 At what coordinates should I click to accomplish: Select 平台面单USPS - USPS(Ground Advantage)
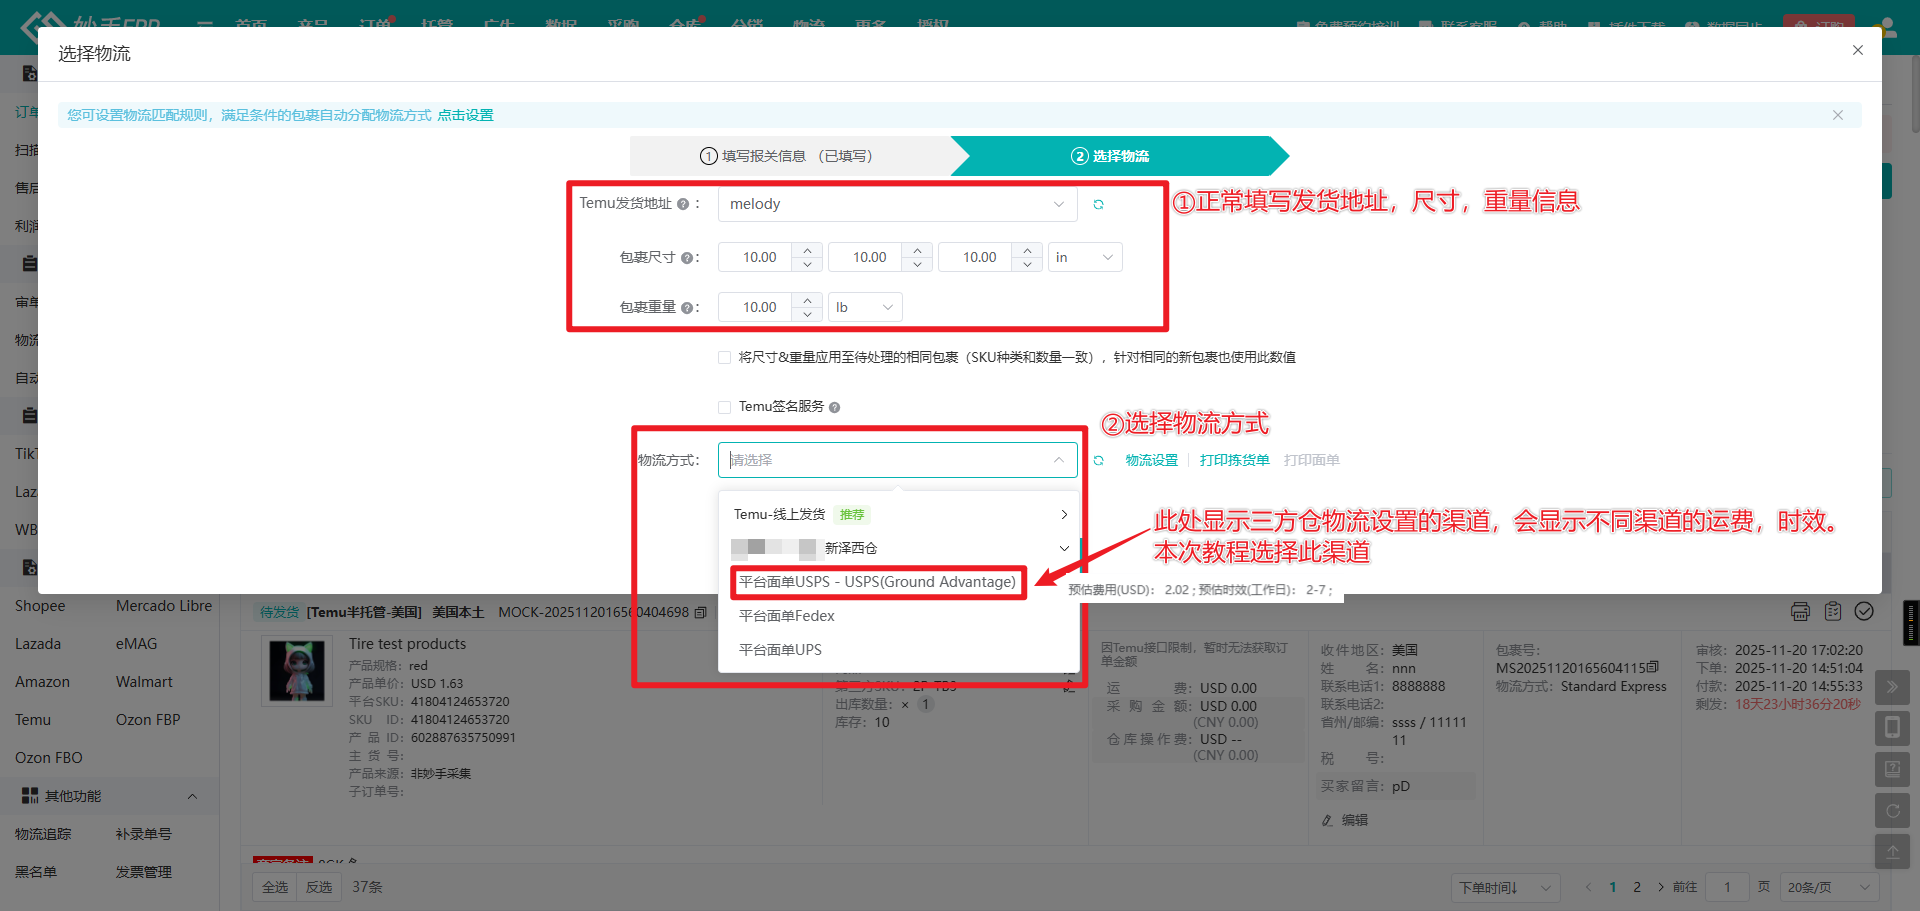tap(878, 582)
